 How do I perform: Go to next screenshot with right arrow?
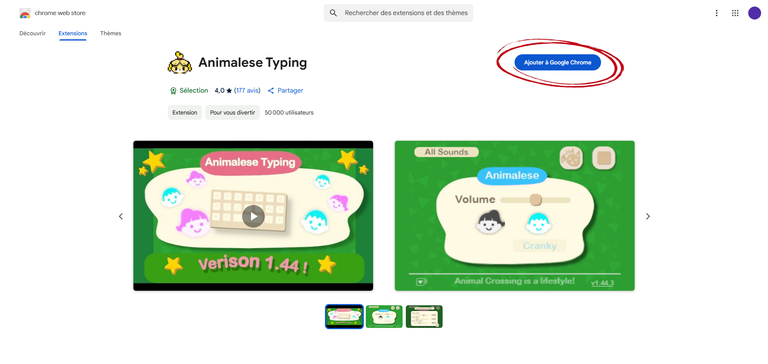tap(648, 216)
